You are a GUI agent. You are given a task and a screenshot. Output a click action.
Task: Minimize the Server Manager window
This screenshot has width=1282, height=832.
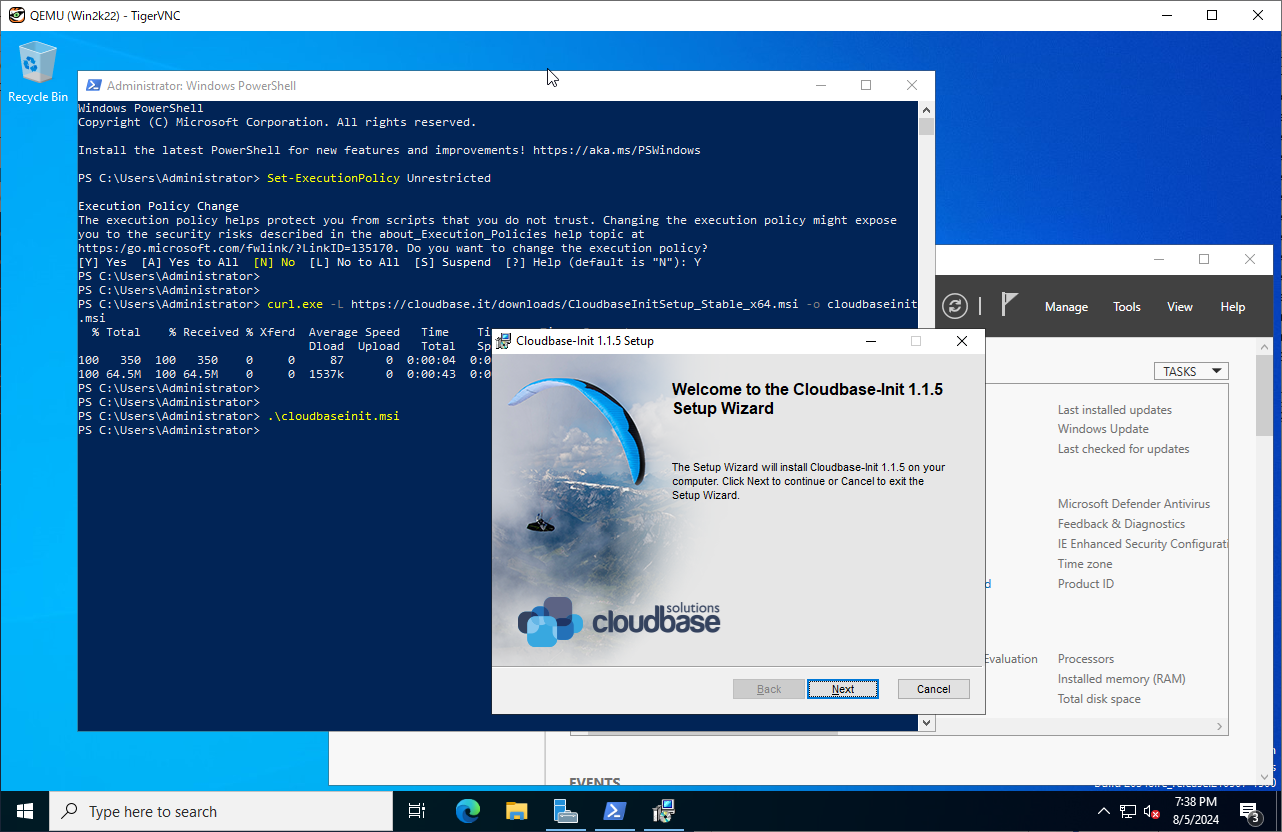tap(1158, 259)
